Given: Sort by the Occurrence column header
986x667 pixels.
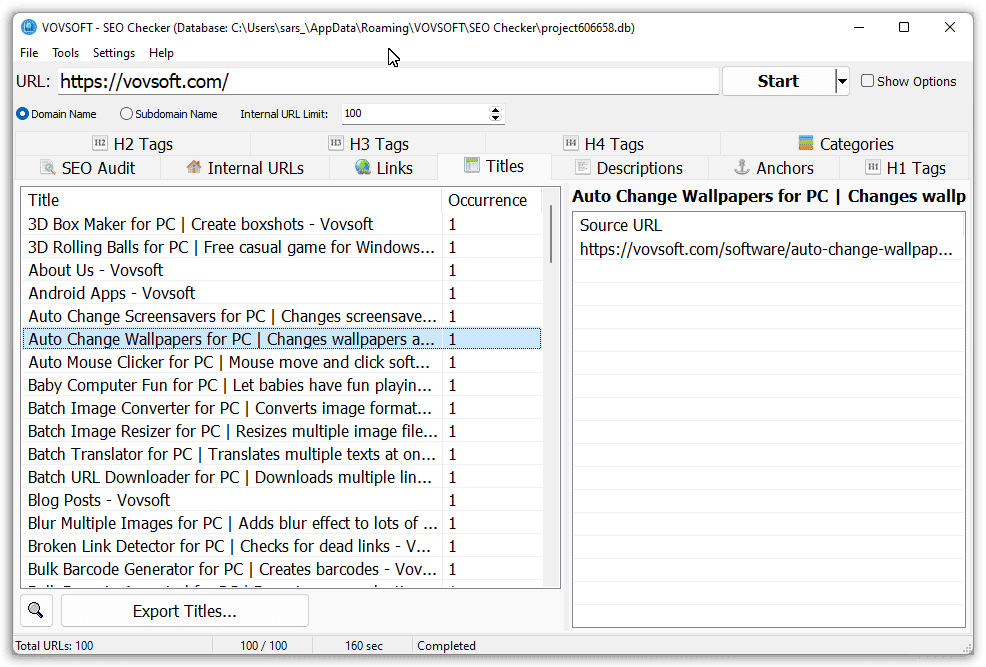Looking at the screenshot, I should point(491,201).
